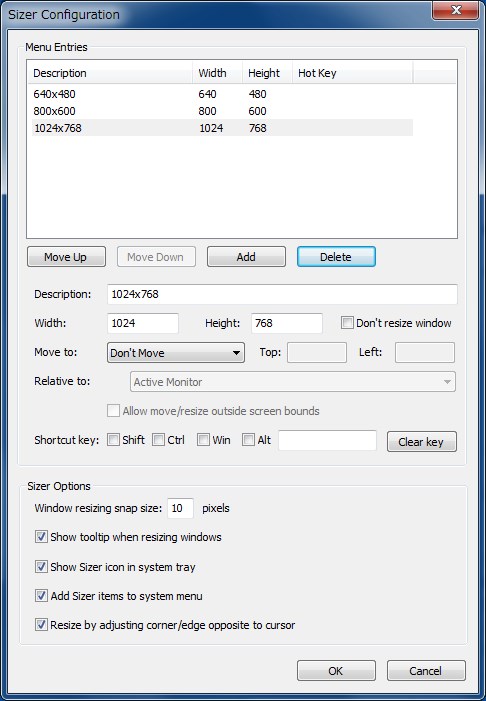Click the Move Up button

66,257
